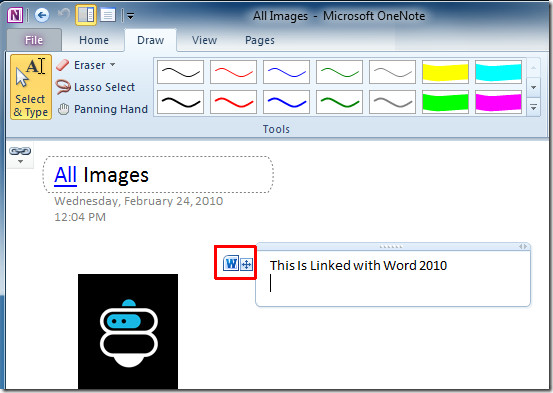
Task: Open the Word linked-note icon
Action: (x=231, y=264)
